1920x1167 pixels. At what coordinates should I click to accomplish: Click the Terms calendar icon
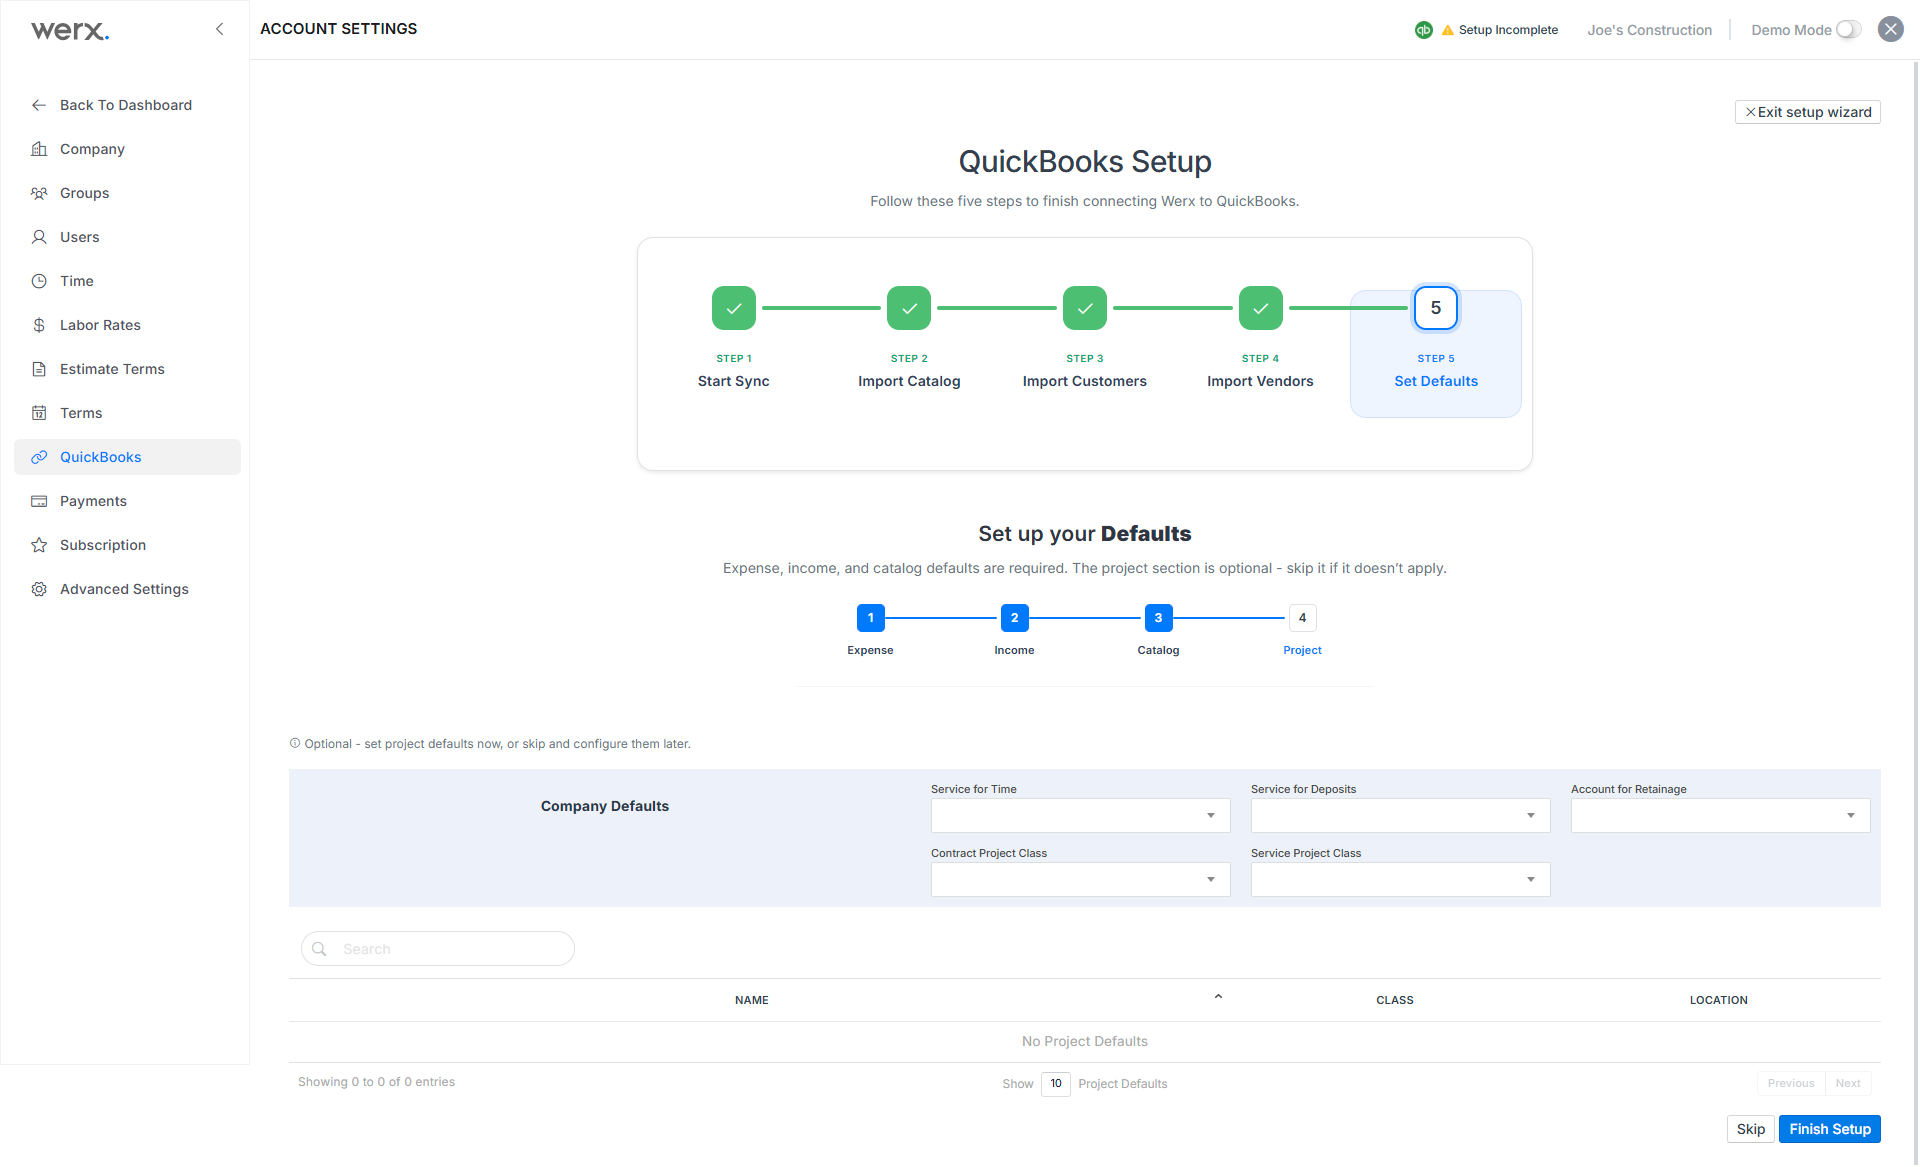point(39,413)
